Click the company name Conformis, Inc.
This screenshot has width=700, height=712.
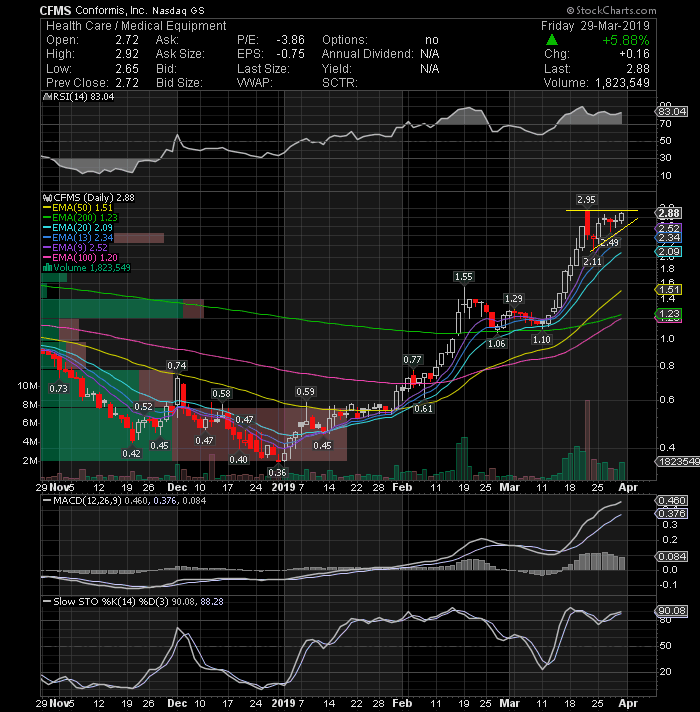coord(111,10)
